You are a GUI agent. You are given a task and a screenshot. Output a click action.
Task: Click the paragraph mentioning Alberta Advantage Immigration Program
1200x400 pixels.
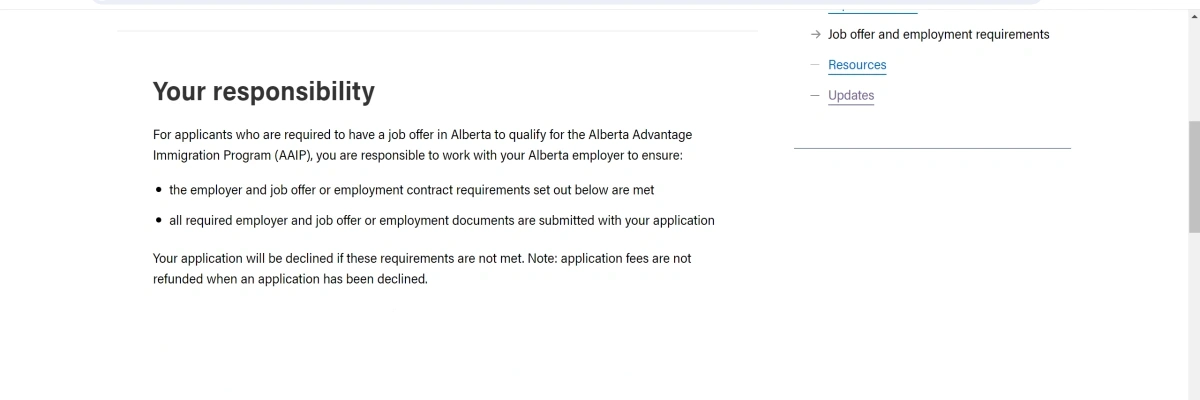[x=422, y=145]
